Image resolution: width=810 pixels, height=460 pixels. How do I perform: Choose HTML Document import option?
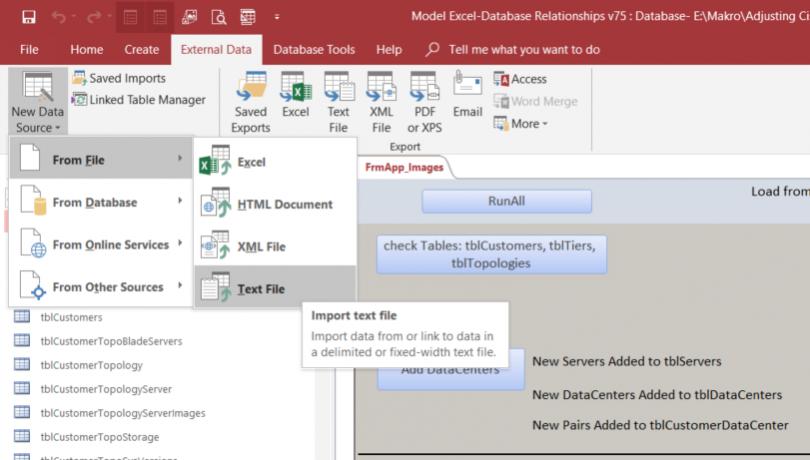[x=275, y=204]
